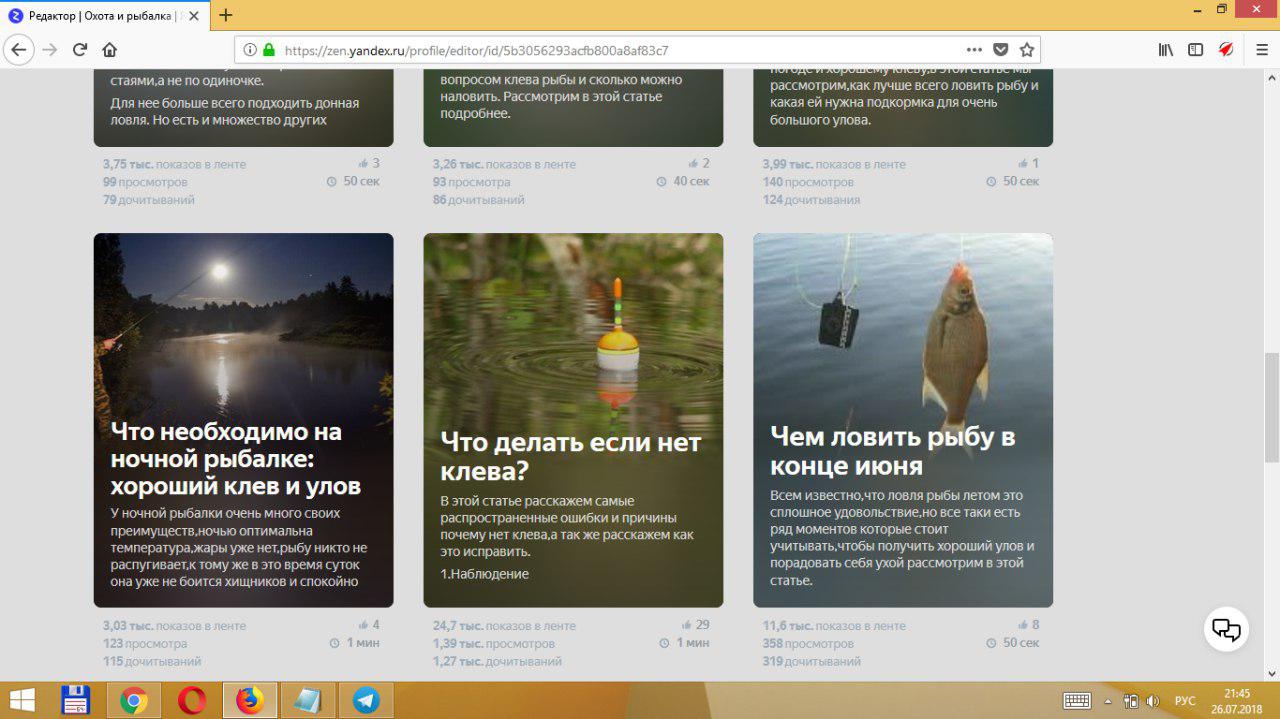Click the stat 319 дочитываний
This screenshot has width=1280, height=719.
tap(811, 662)
